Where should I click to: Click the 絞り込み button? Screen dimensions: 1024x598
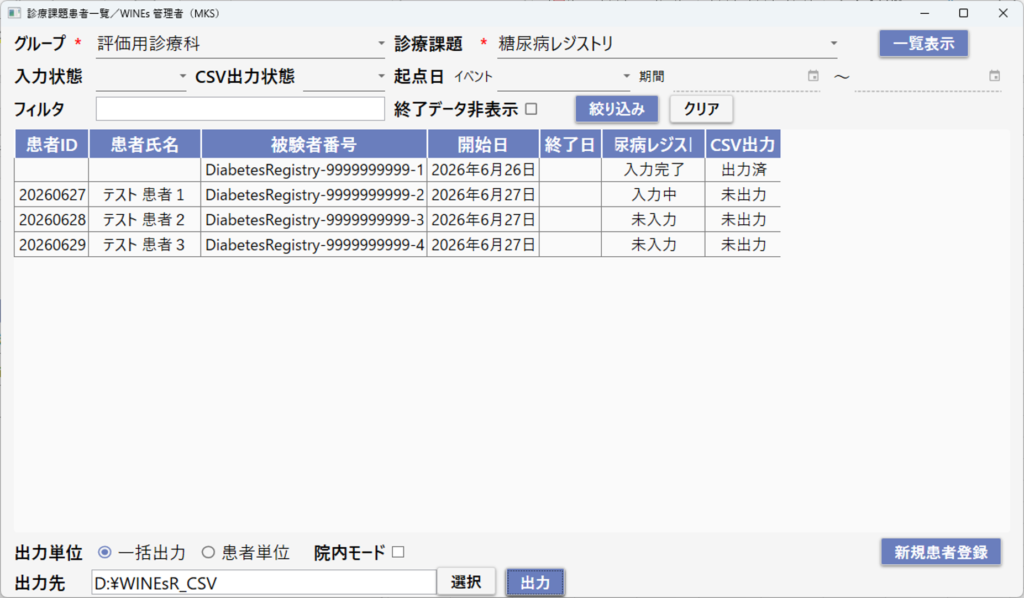tap(616, 109)
